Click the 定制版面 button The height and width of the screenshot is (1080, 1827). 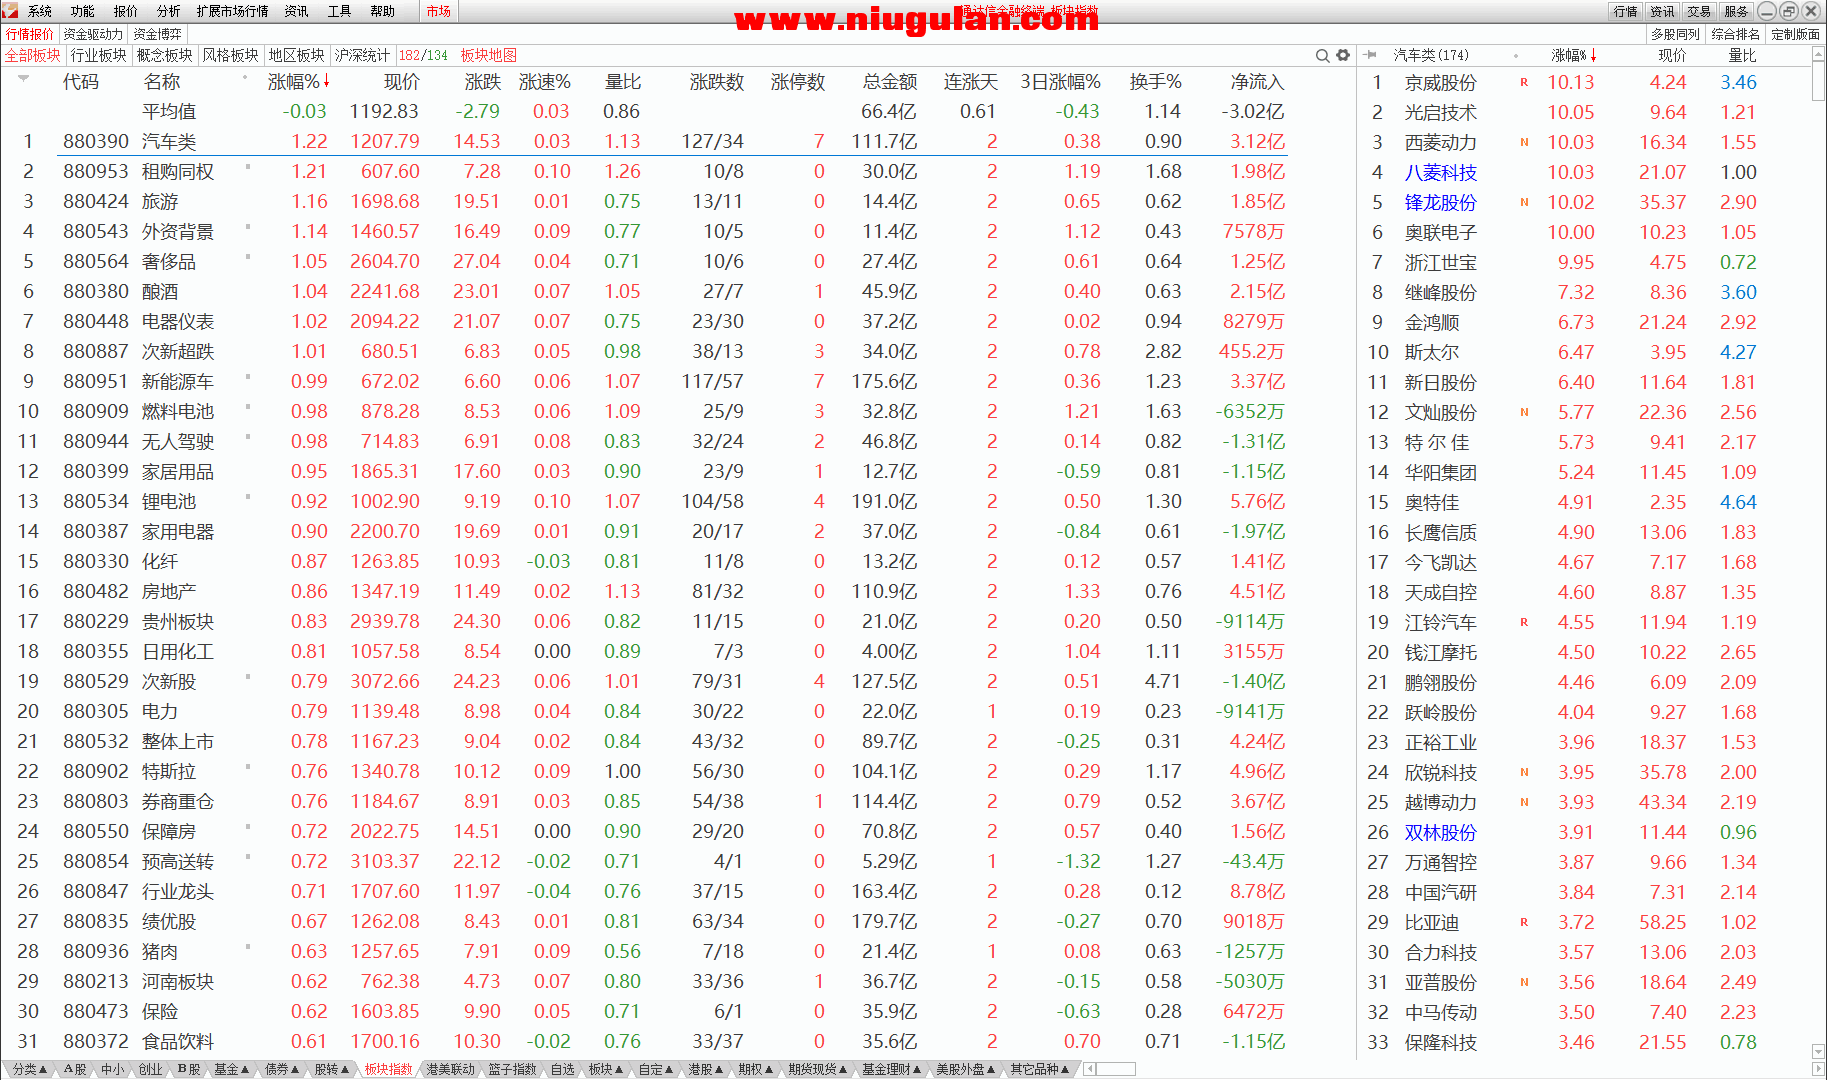tap(1796, 34)
